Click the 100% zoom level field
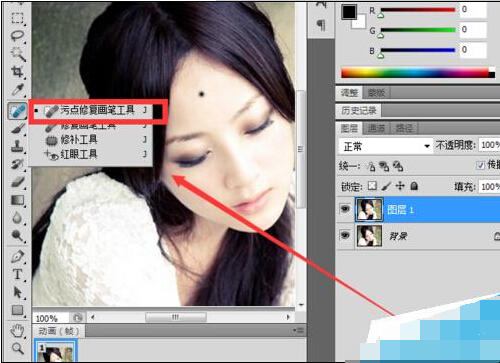Image resolution: width=500 pixels, height=363 pixels. 50,318
